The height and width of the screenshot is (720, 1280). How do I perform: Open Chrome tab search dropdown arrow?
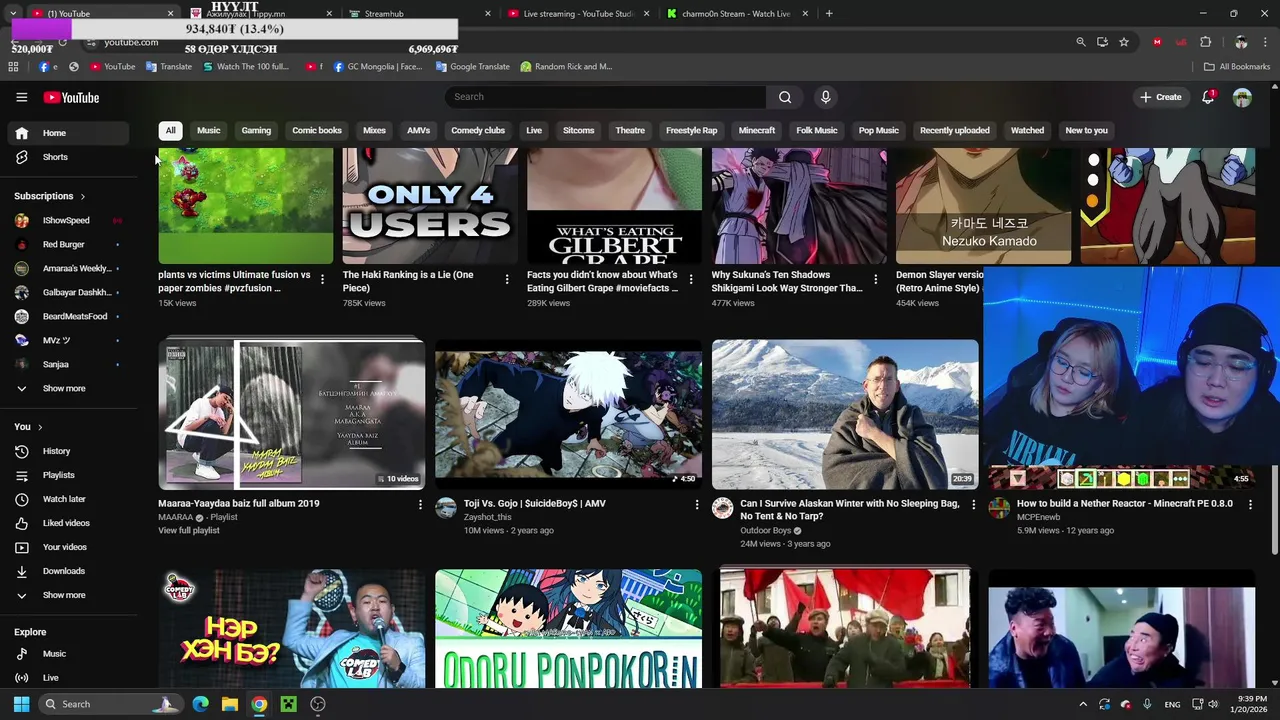click(x=13, y=13)
